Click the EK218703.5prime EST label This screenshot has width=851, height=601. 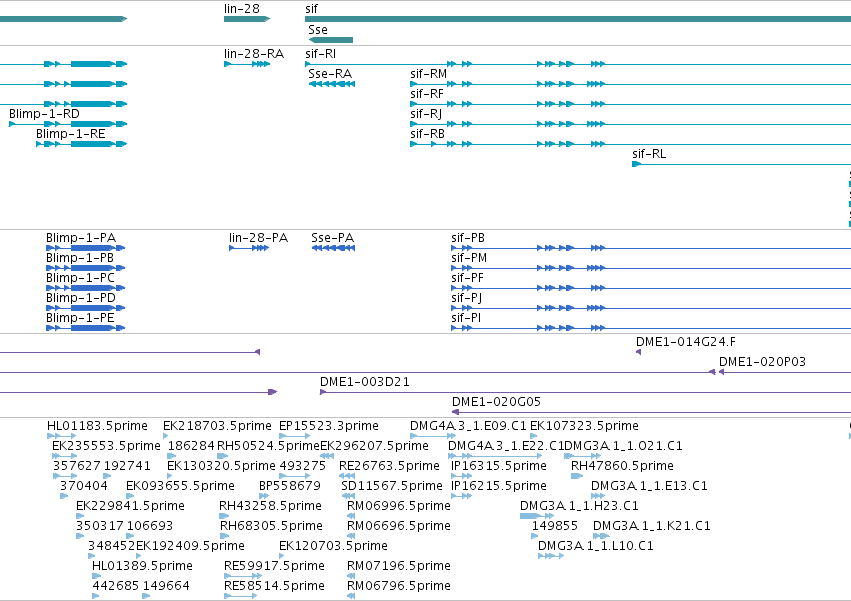tap(217, 426)
